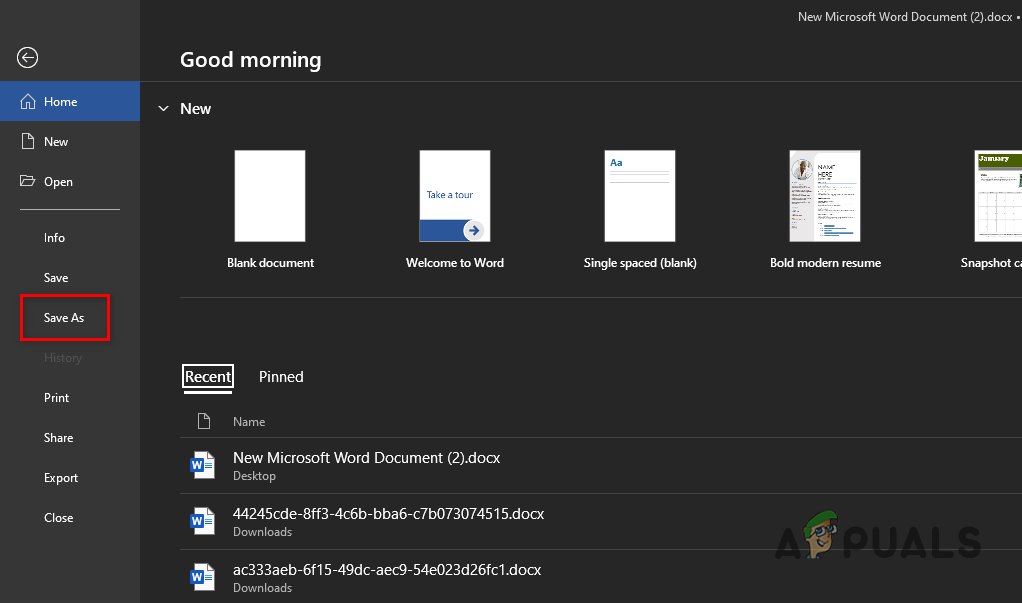
Task: Select the Bold modern resume template
Action: tap(825, 196)
